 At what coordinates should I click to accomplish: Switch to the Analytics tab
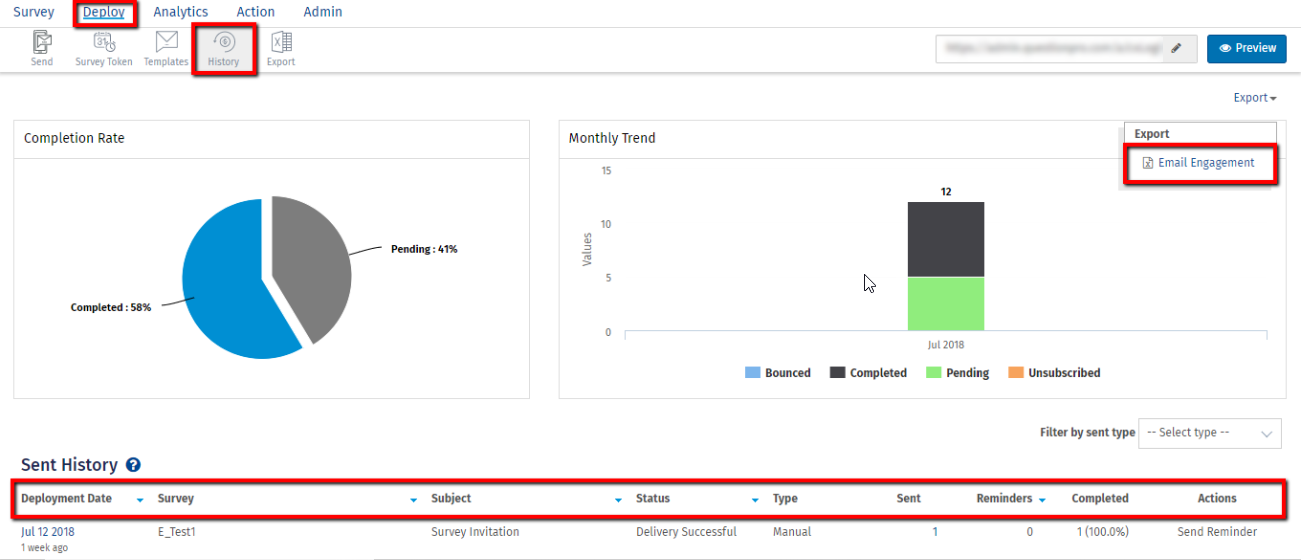click(x=181, y=12)
